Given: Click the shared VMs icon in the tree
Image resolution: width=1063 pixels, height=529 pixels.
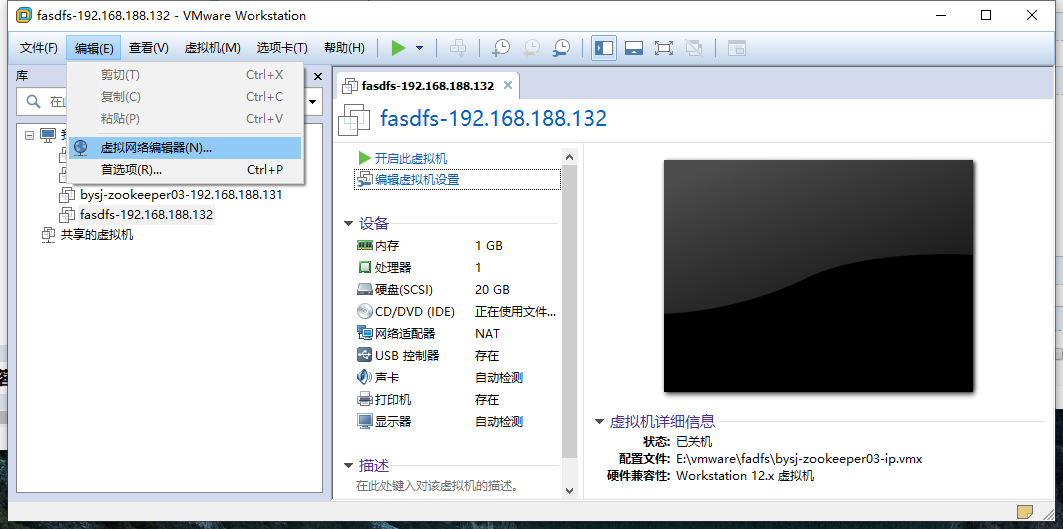Looking at the screenshot, I should coord(48,235).
